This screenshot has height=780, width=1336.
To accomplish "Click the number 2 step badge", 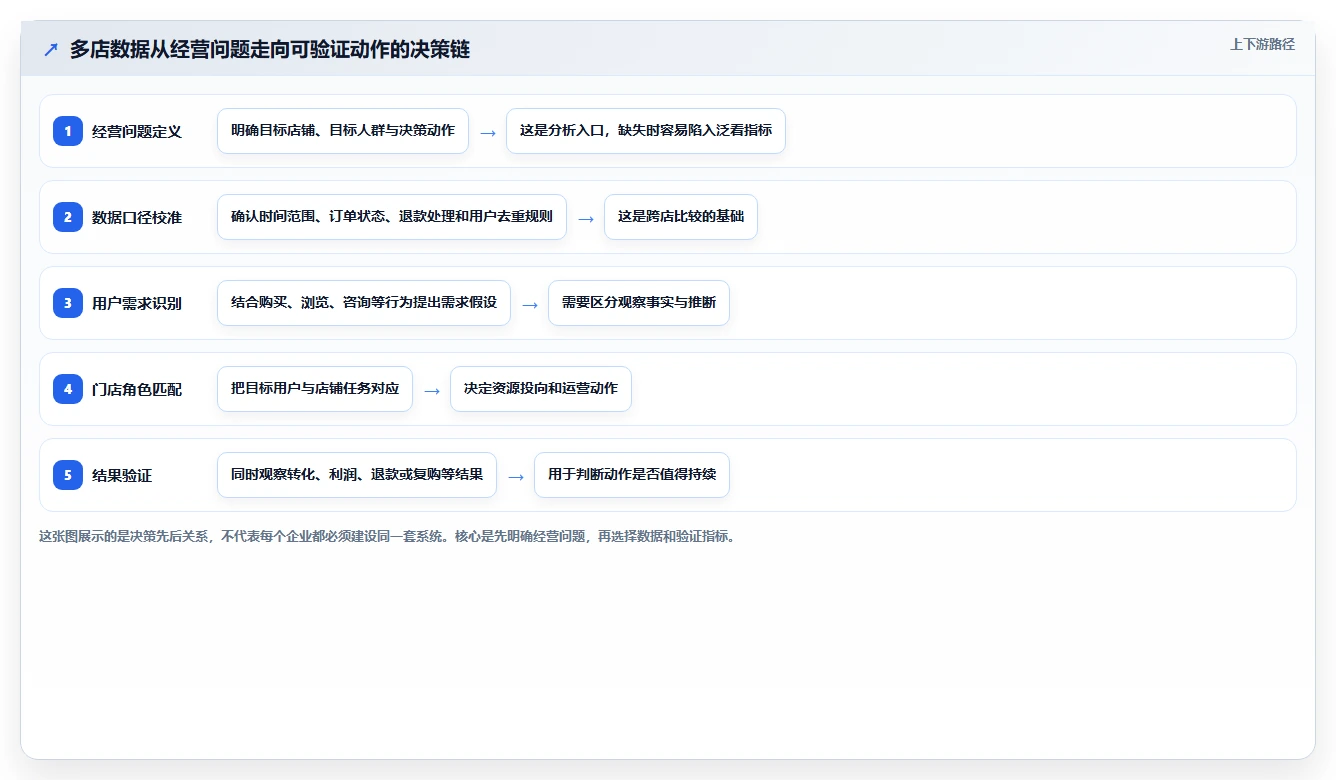I will pyautogui.click(x=68, y=217).
